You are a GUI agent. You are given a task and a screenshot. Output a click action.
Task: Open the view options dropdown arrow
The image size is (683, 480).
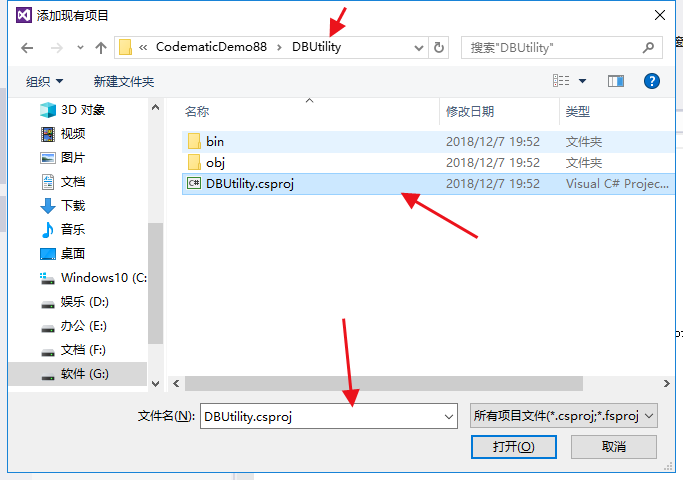pos(582,81)
